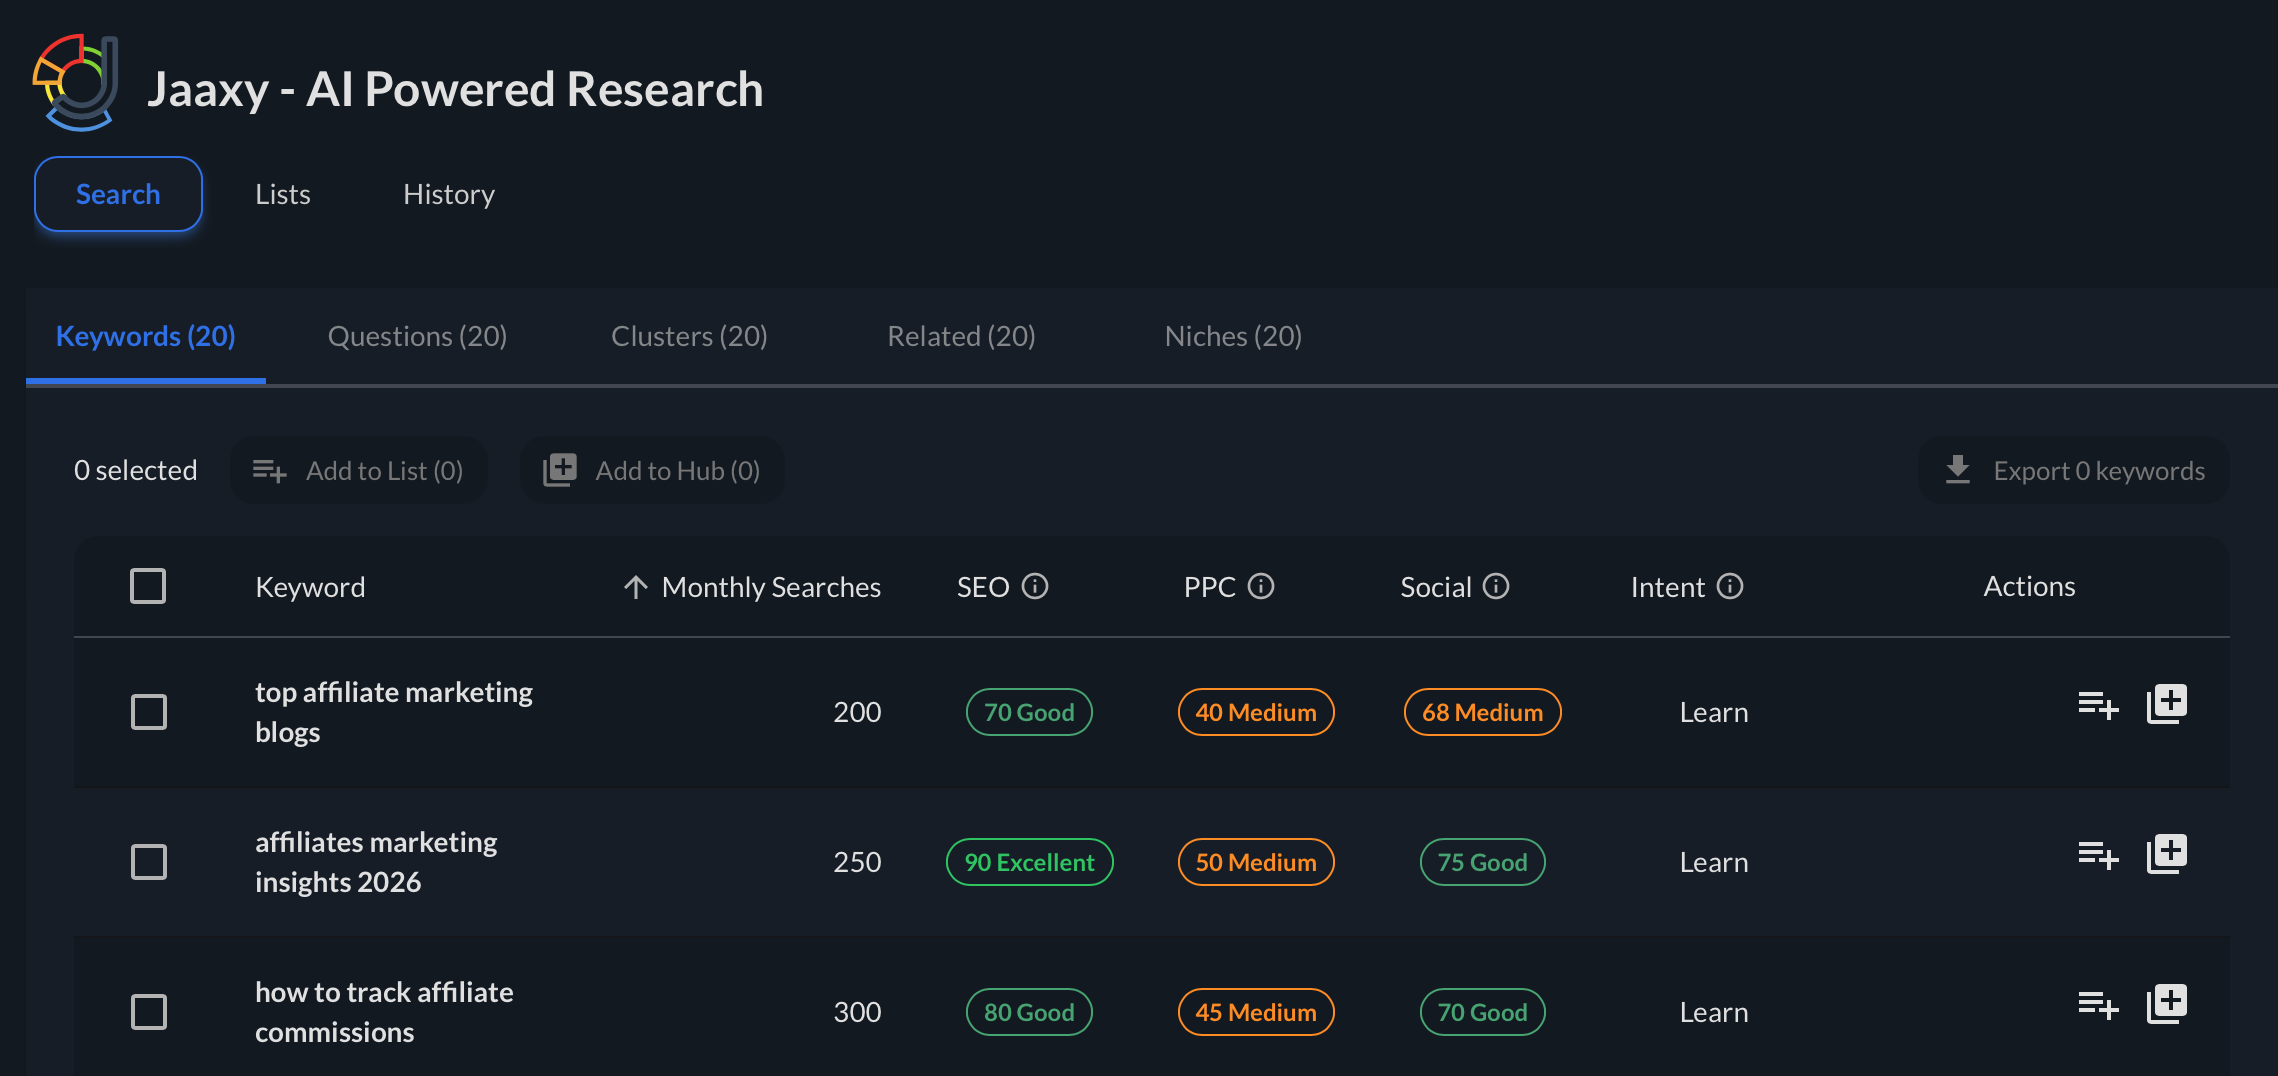Add 'affiliates marketing insights 2026' to hub icon
This screenshot has height=1076, width=2278.
point(2167,854)
